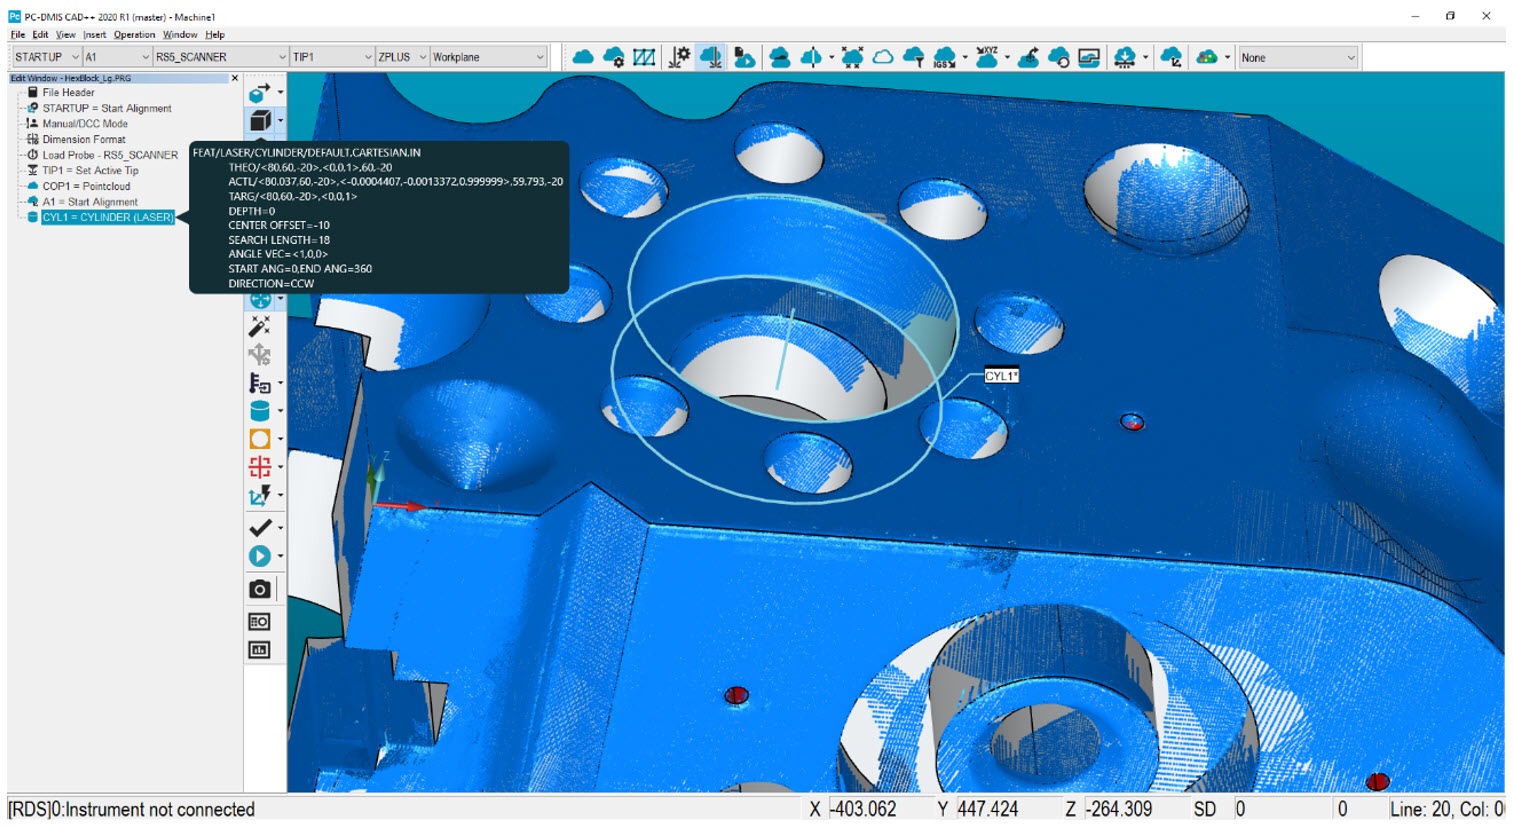
Task: Select the camera screenshot icon in the side toolbar
Action: click(261, 588)
